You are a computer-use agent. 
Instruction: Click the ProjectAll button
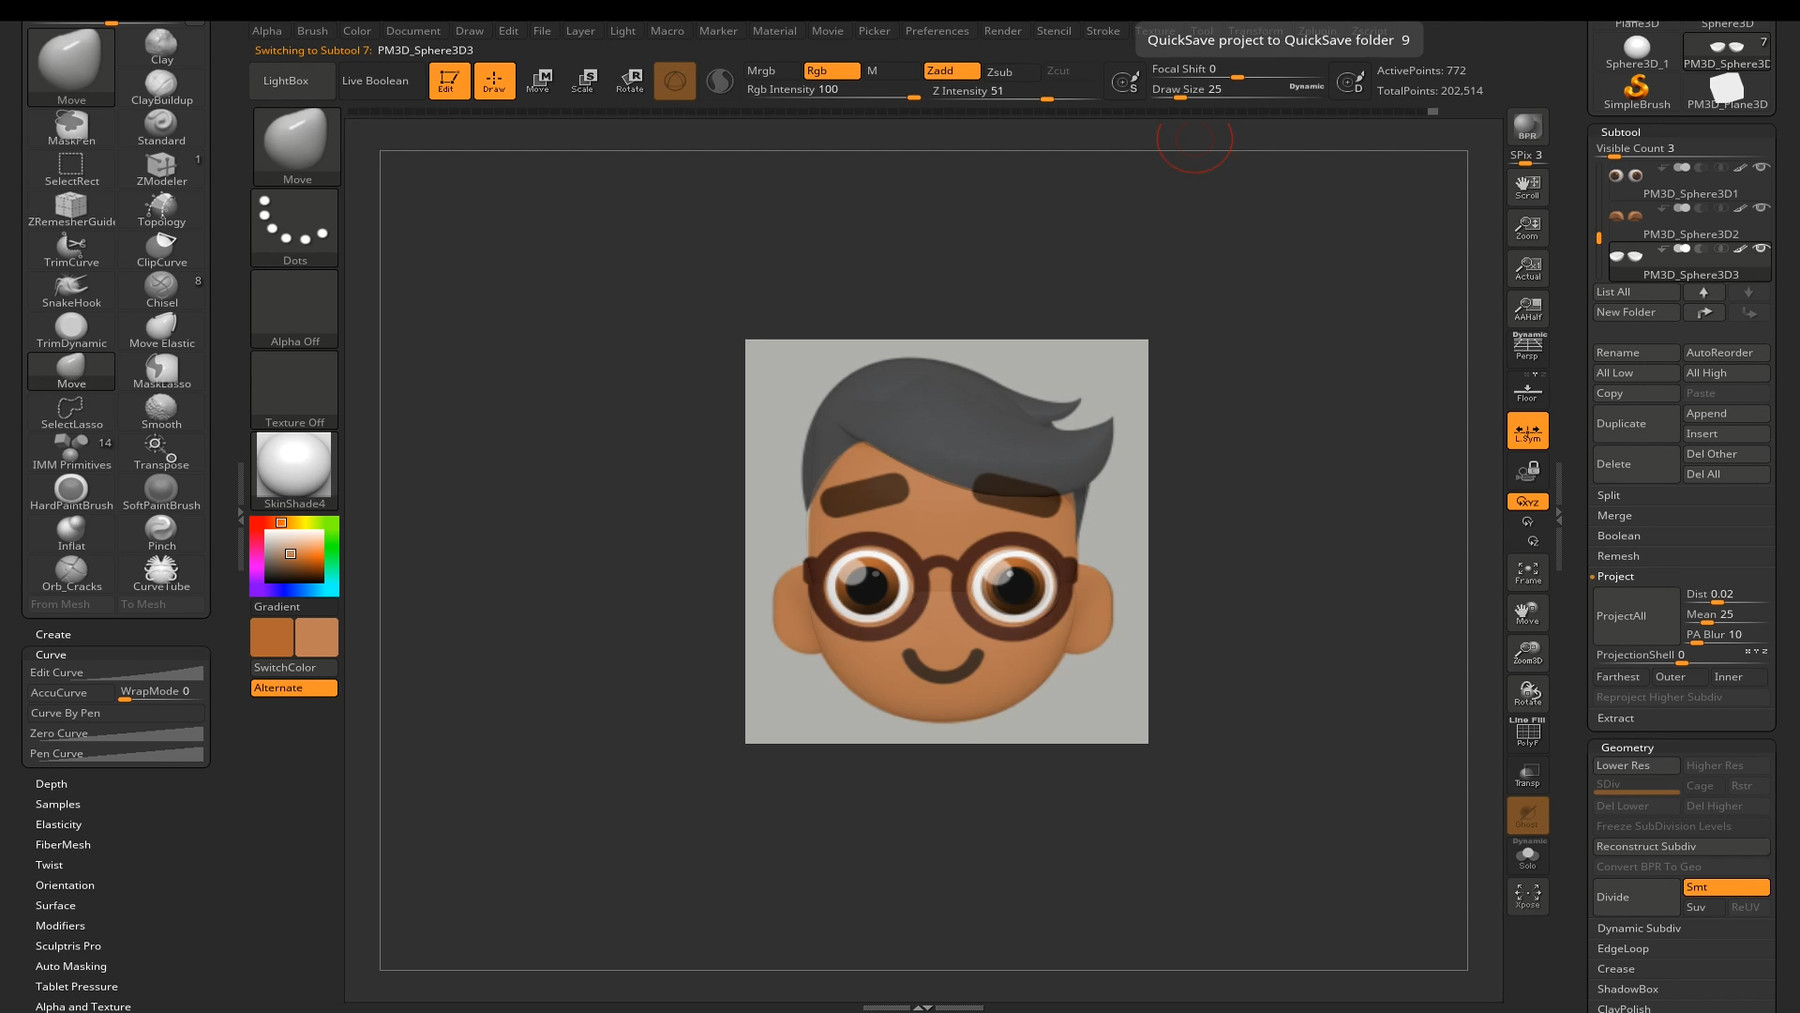pos(1623,616)
